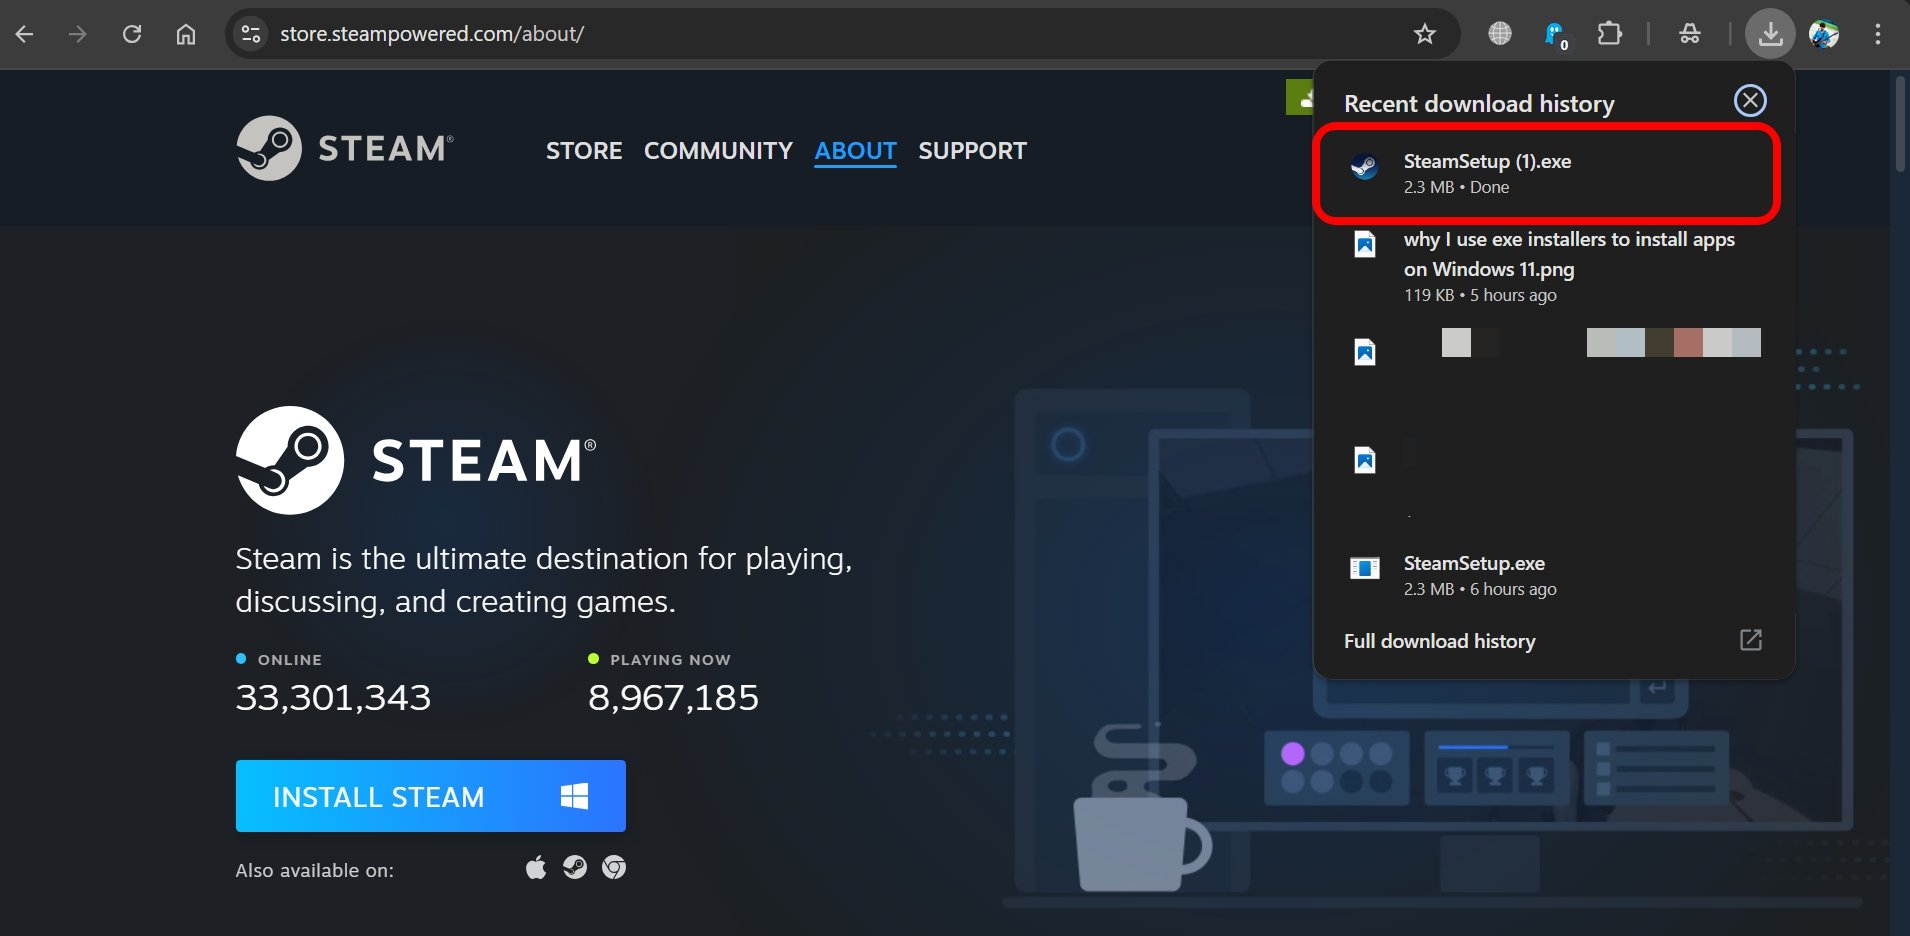Go to the browser home page
The image size is (1910, 936).
pyautogui.click(x=186, y=34)
